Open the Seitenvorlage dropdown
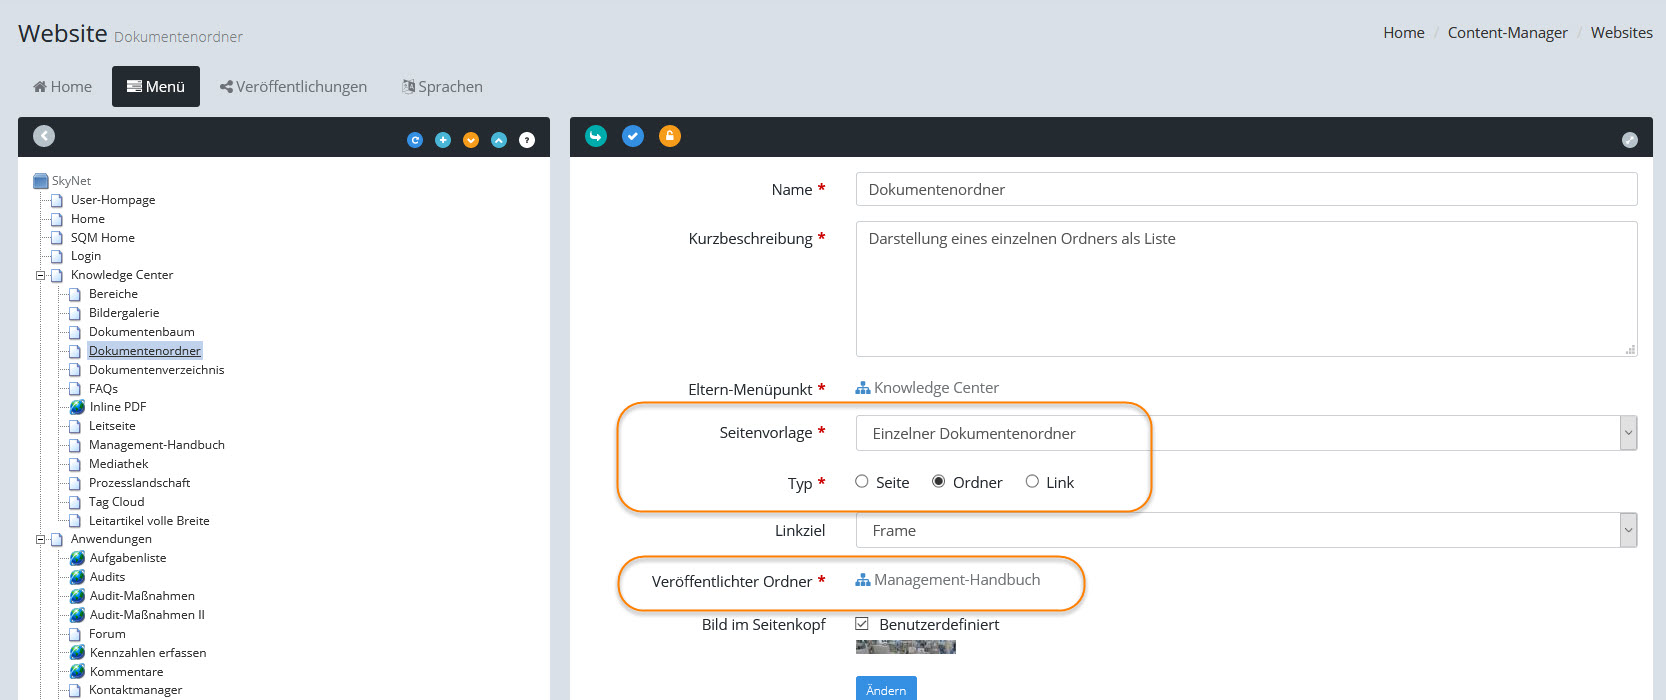Image resolution: width=1666 pixels, height=700 pixels. (x=1245, y=433)
